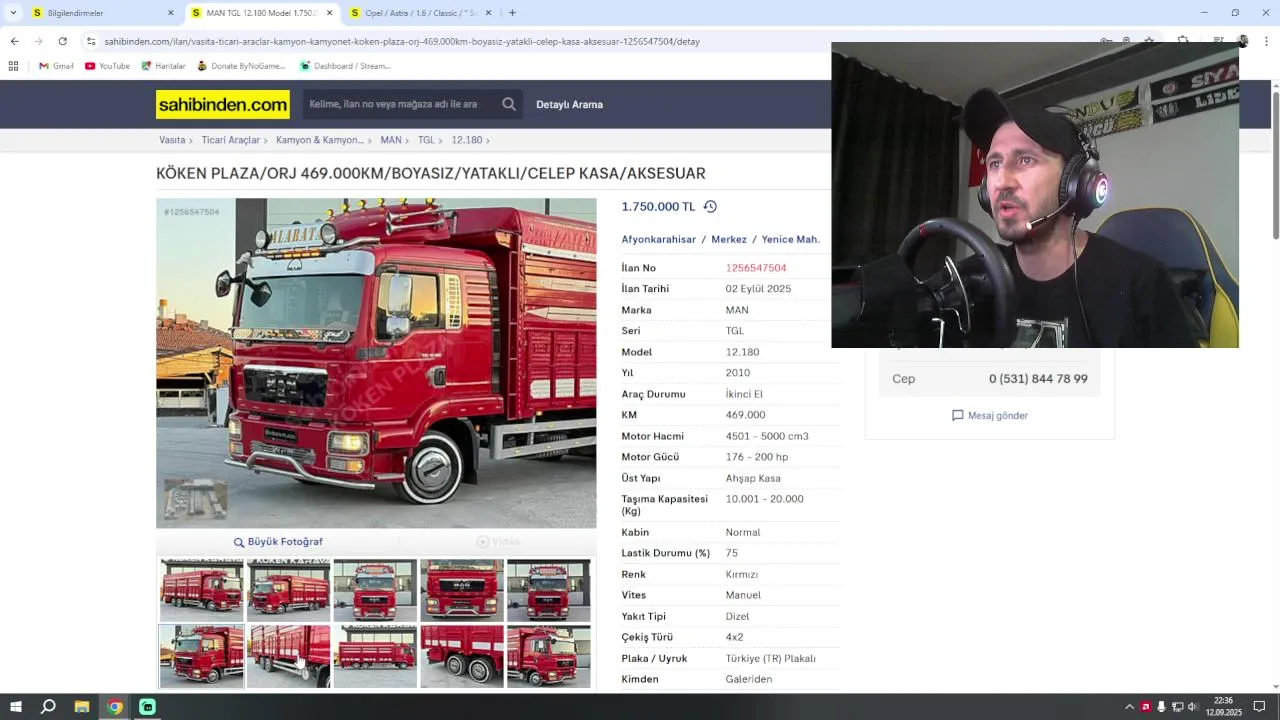Click the taskbar clock 22:36
Screen dimensions: 1280x720
pos(1223,701)
